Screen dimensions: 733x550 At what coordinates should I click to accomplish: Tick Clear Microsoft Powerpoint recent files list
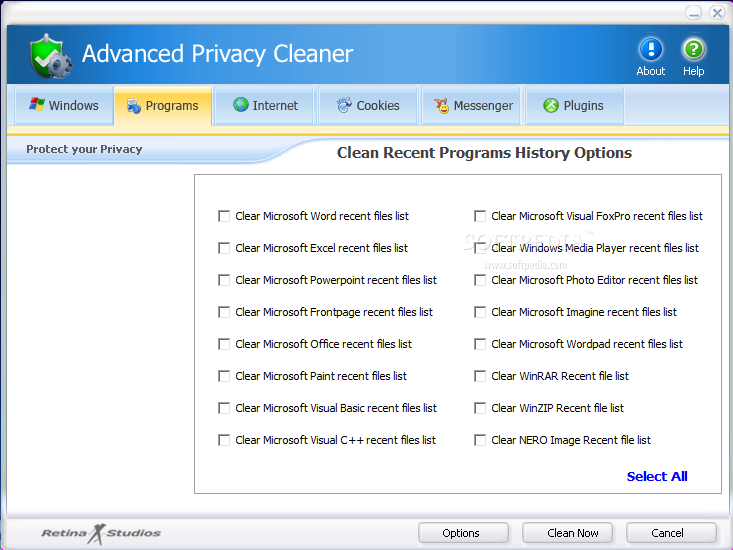[224, 280]
